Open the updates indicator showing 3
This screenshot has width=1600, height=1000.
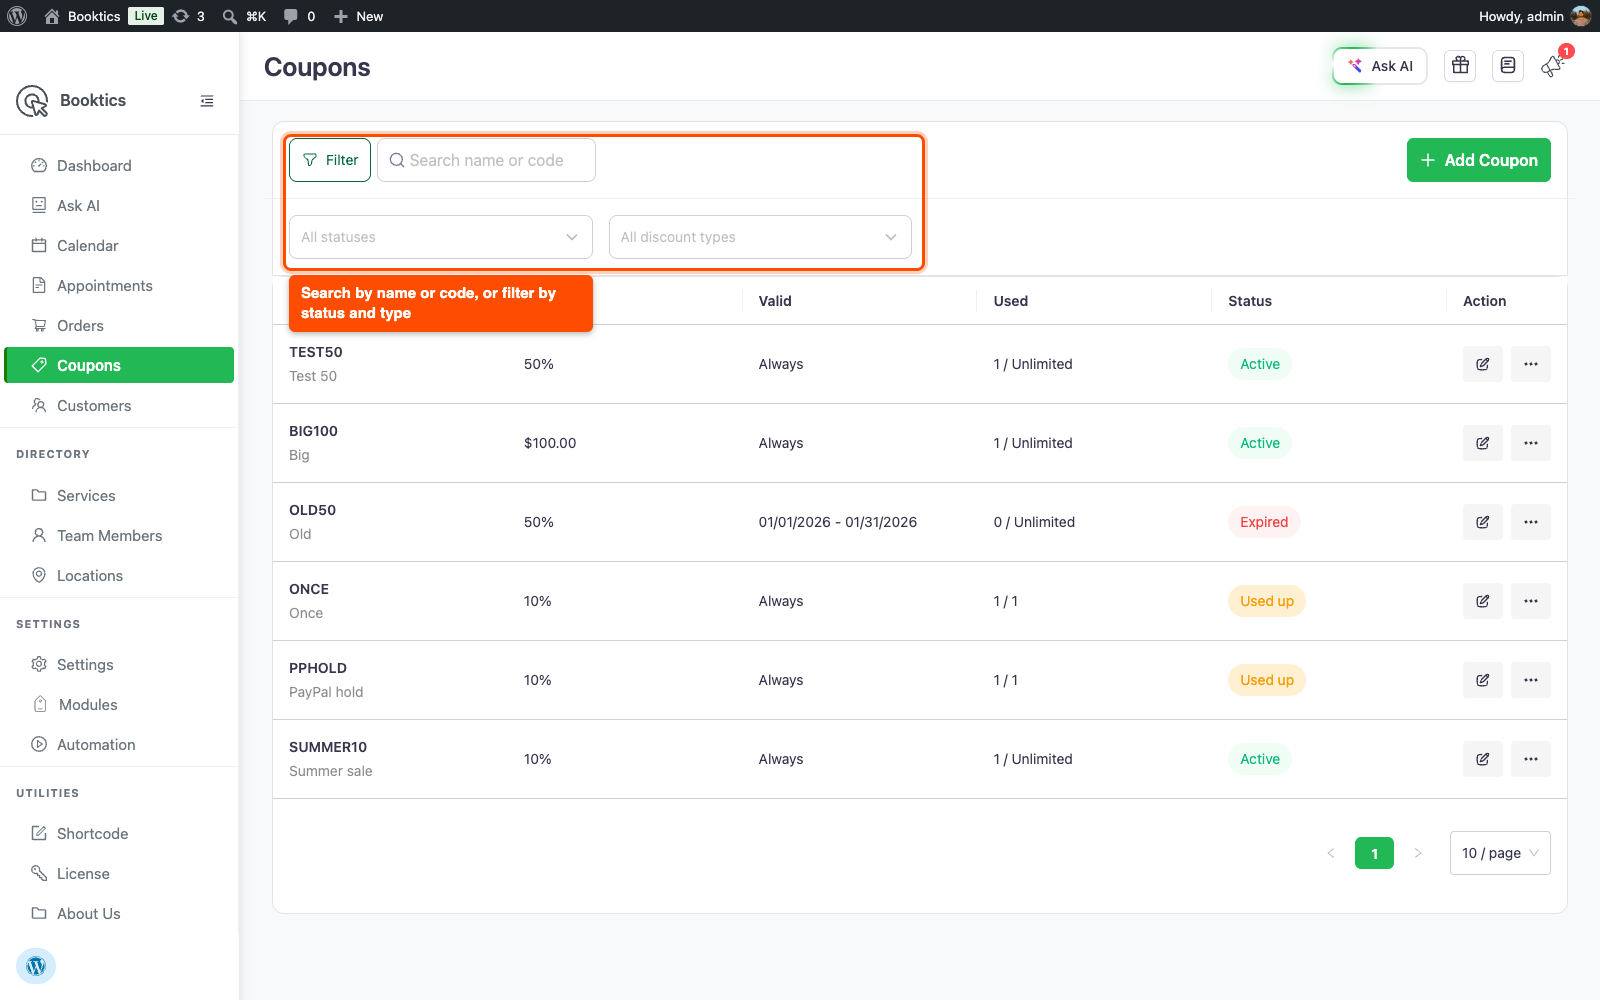(188, 16)
